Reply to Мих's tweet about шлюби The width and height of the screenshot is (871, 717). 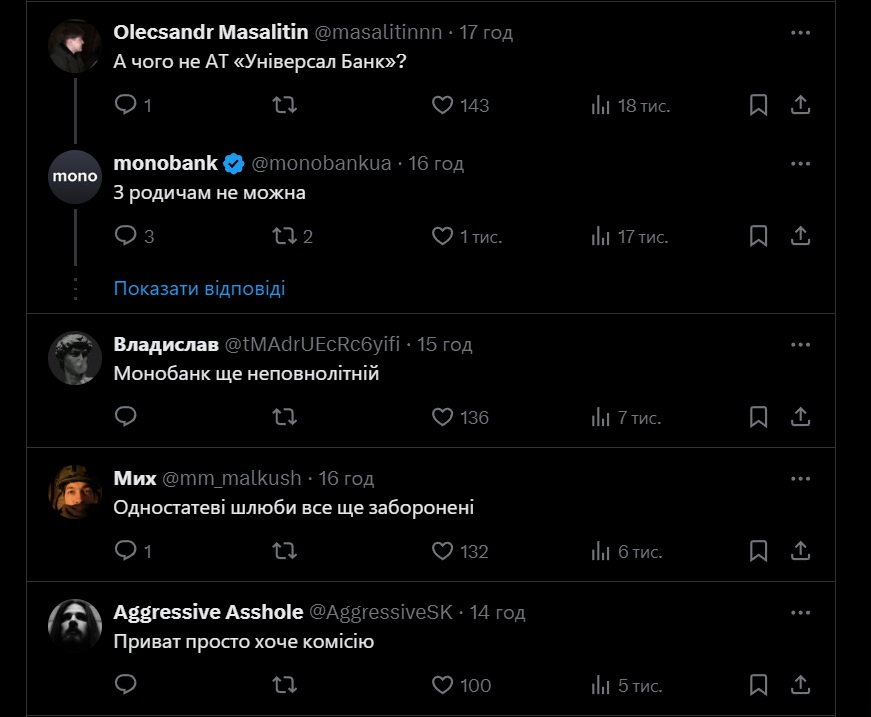(x=125, y=551)
